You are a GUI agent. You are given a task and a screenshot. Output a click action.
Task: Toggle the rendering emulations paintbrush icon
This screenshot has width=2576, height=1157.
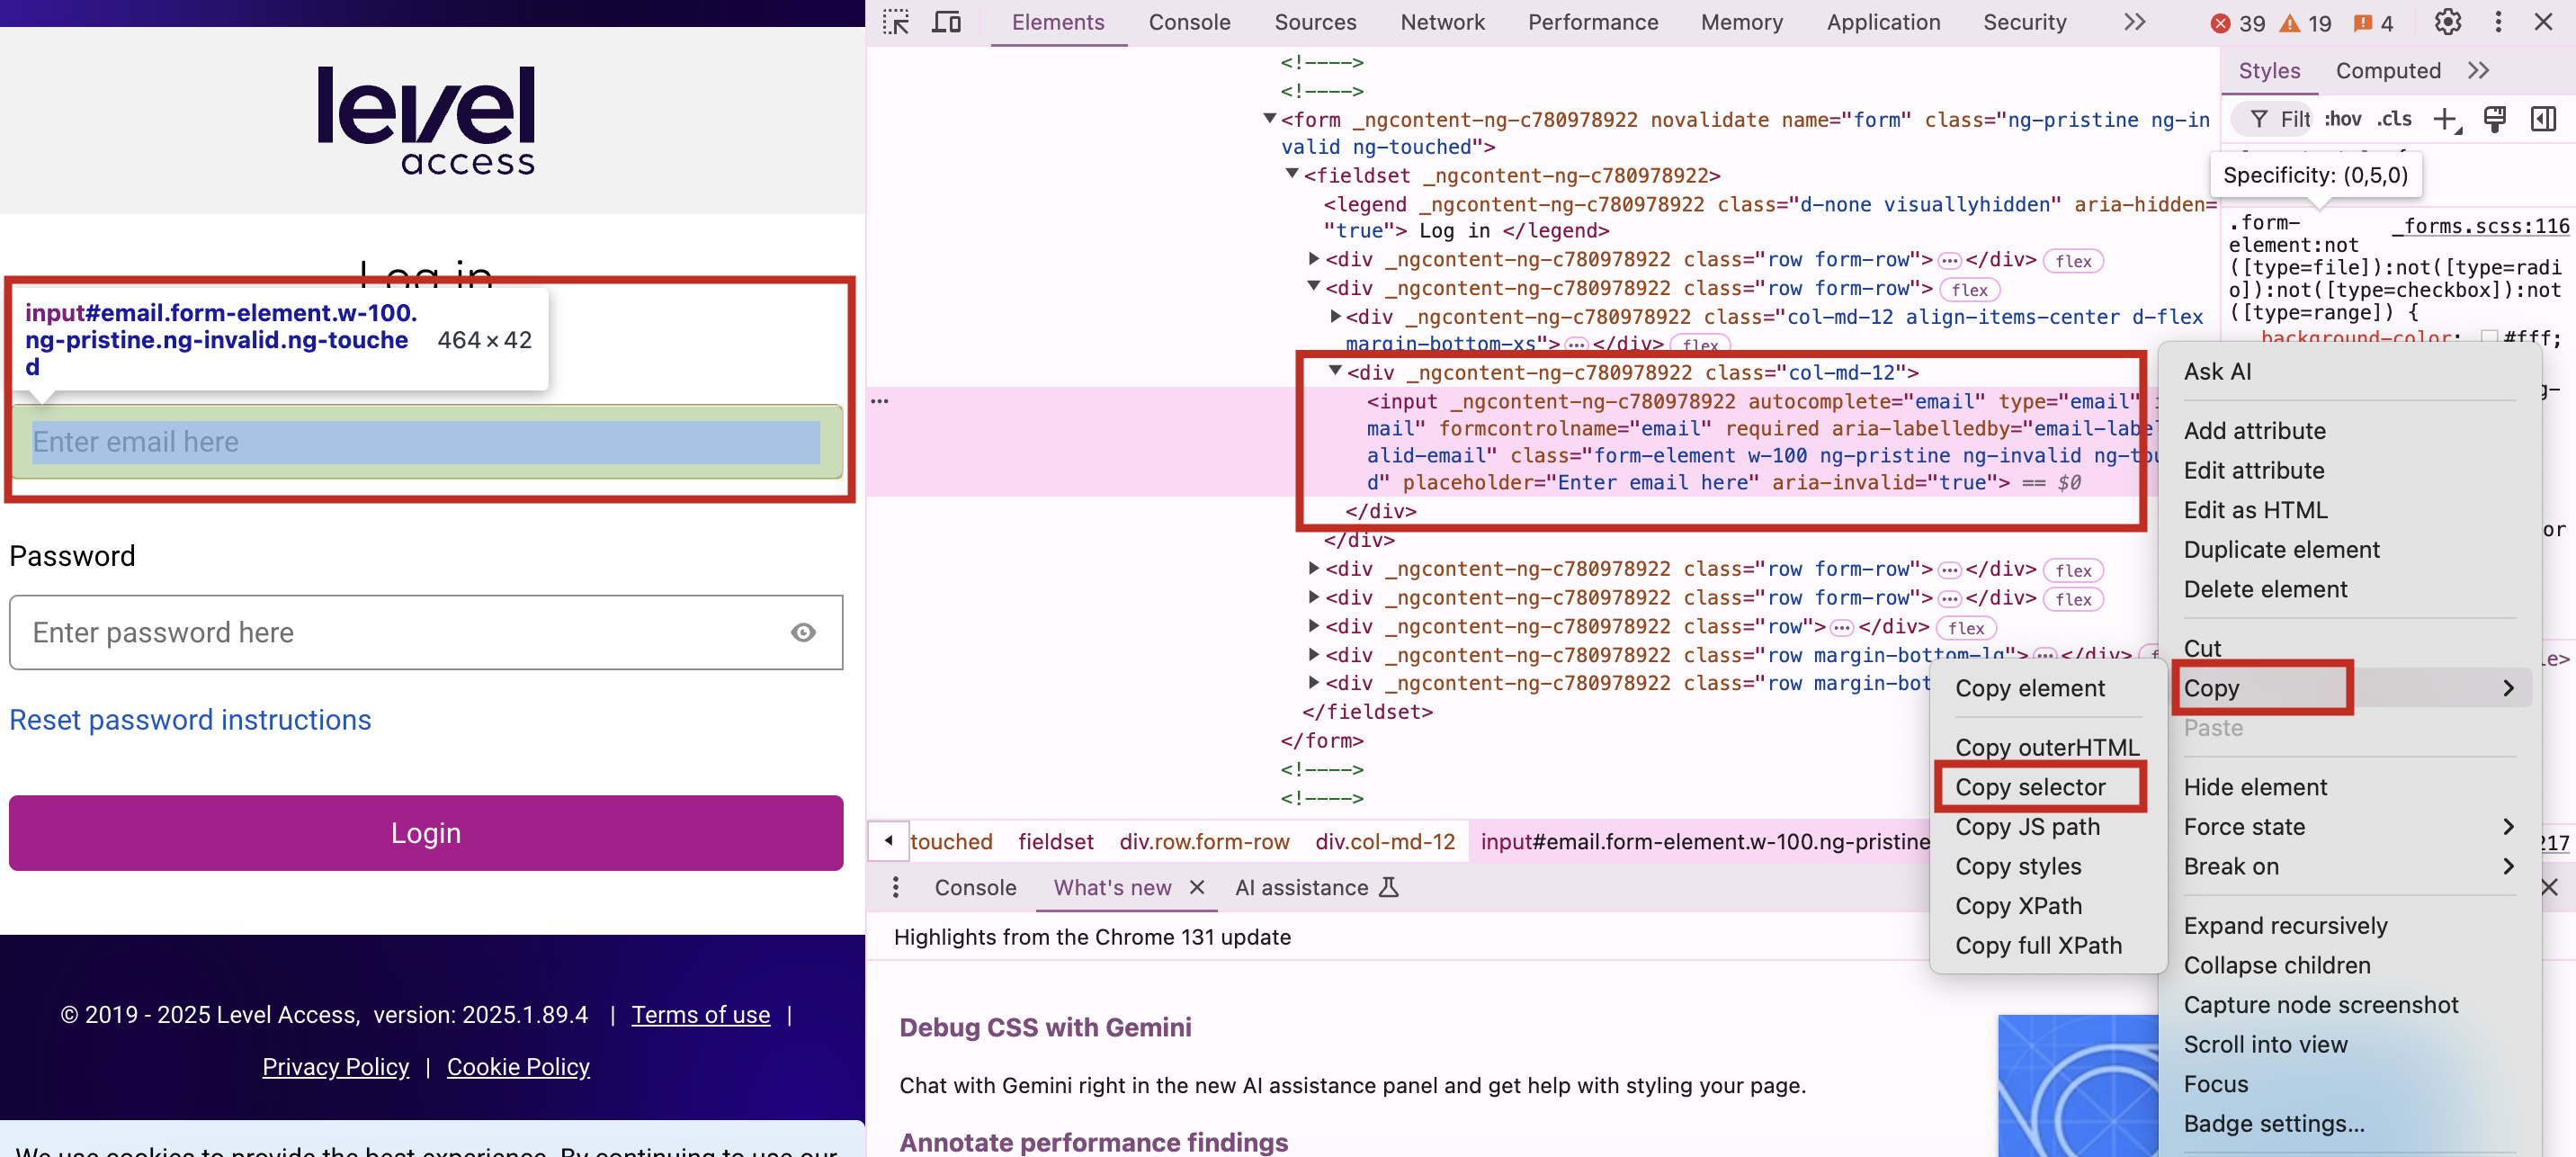[2494, 119]
